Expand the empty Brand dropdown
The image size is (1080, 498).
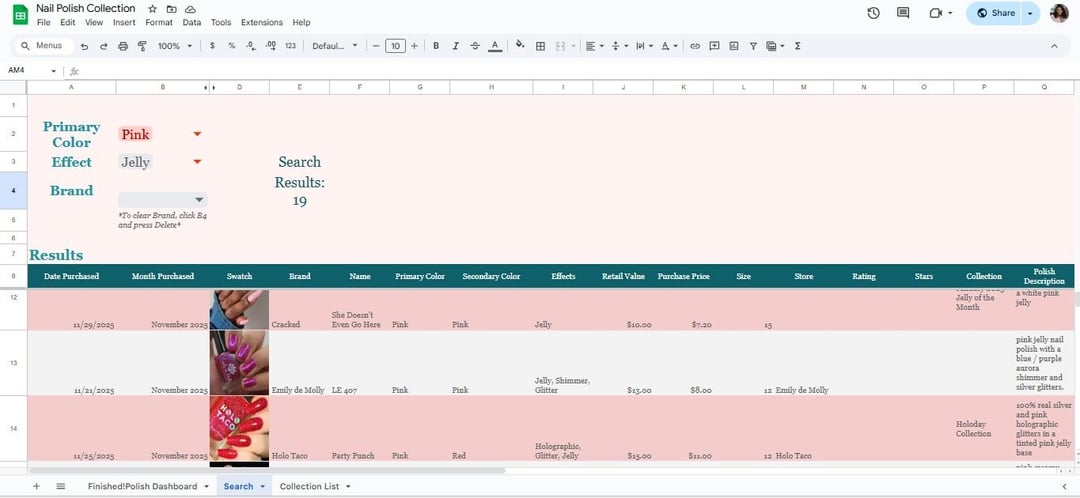(198, 200)
